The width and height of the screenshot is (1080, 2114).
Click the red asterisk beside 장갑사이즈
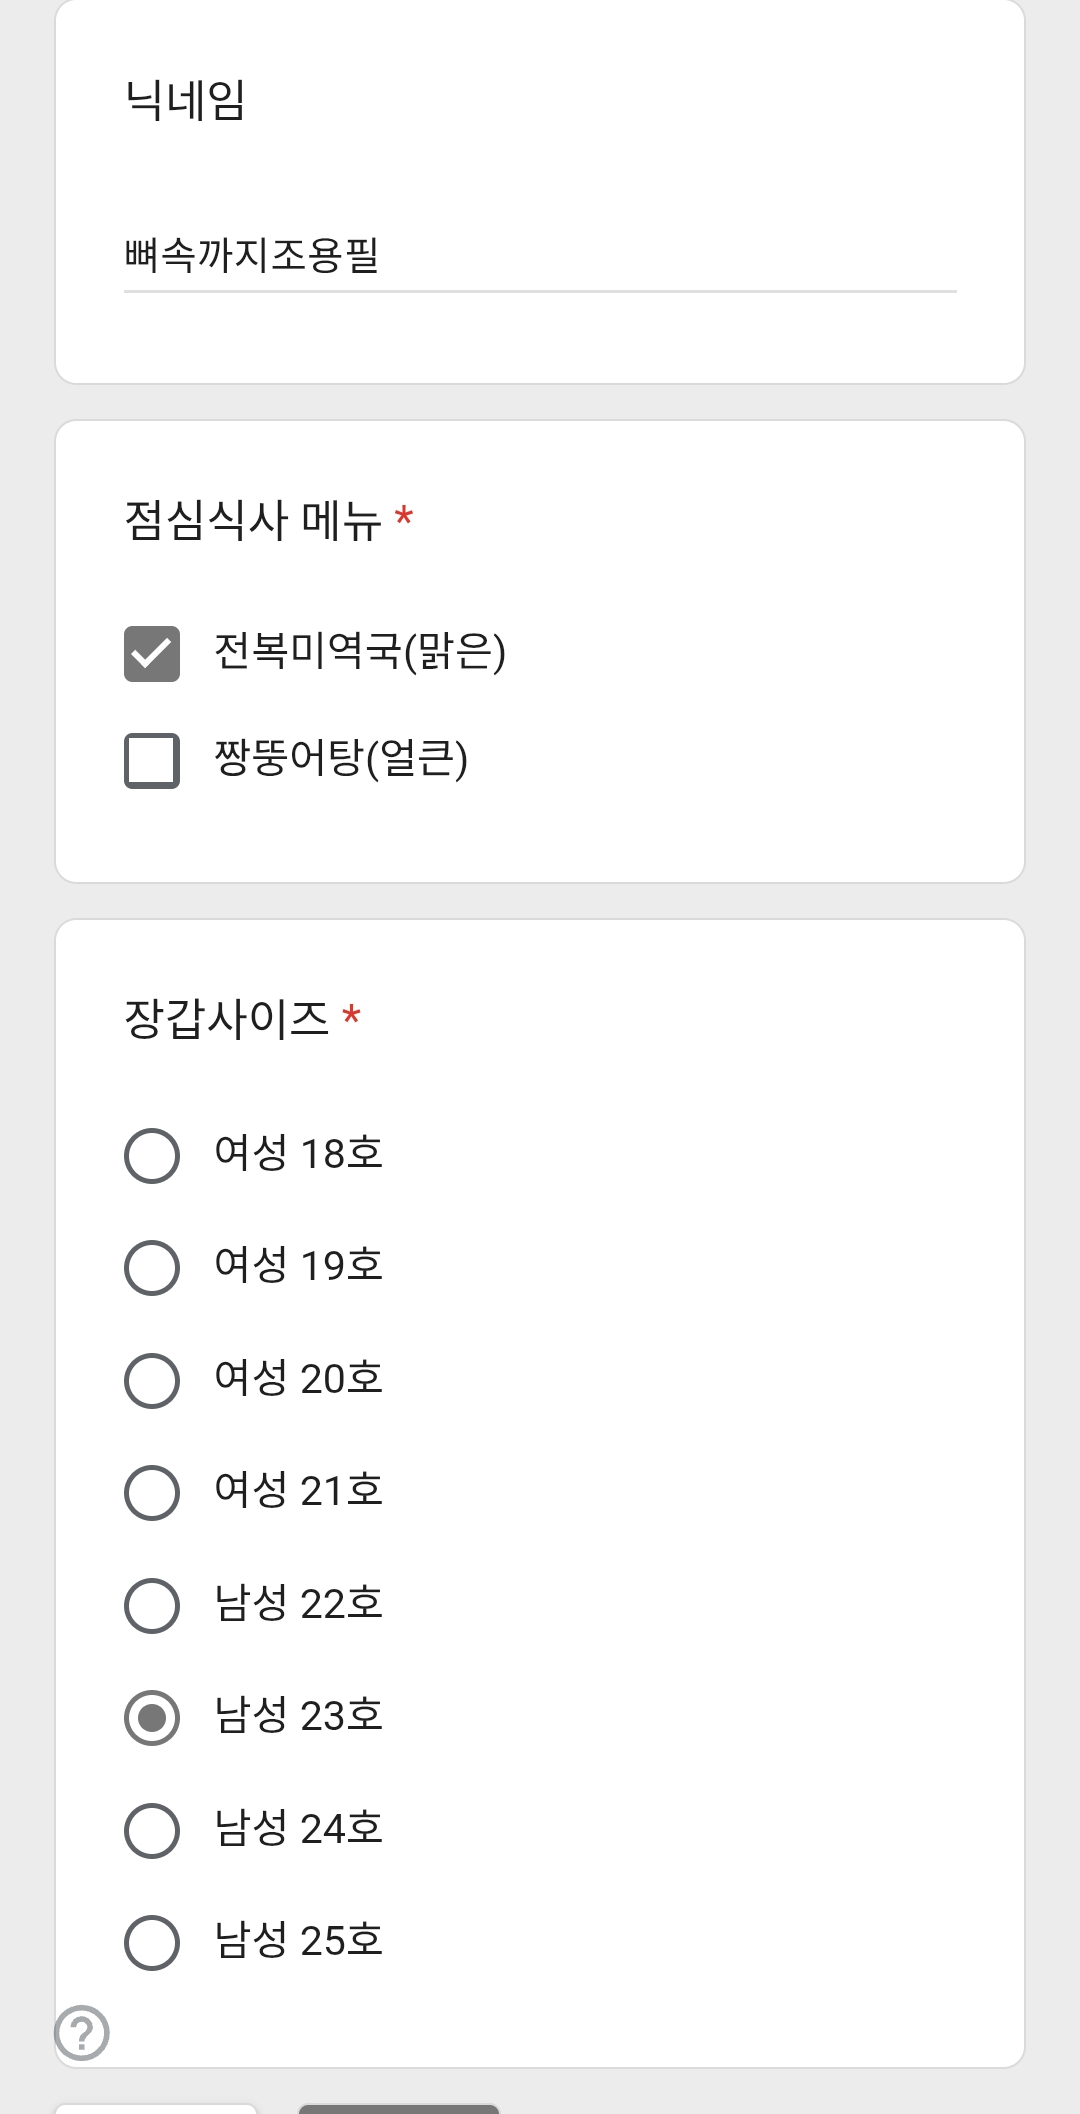[351, 1016]
